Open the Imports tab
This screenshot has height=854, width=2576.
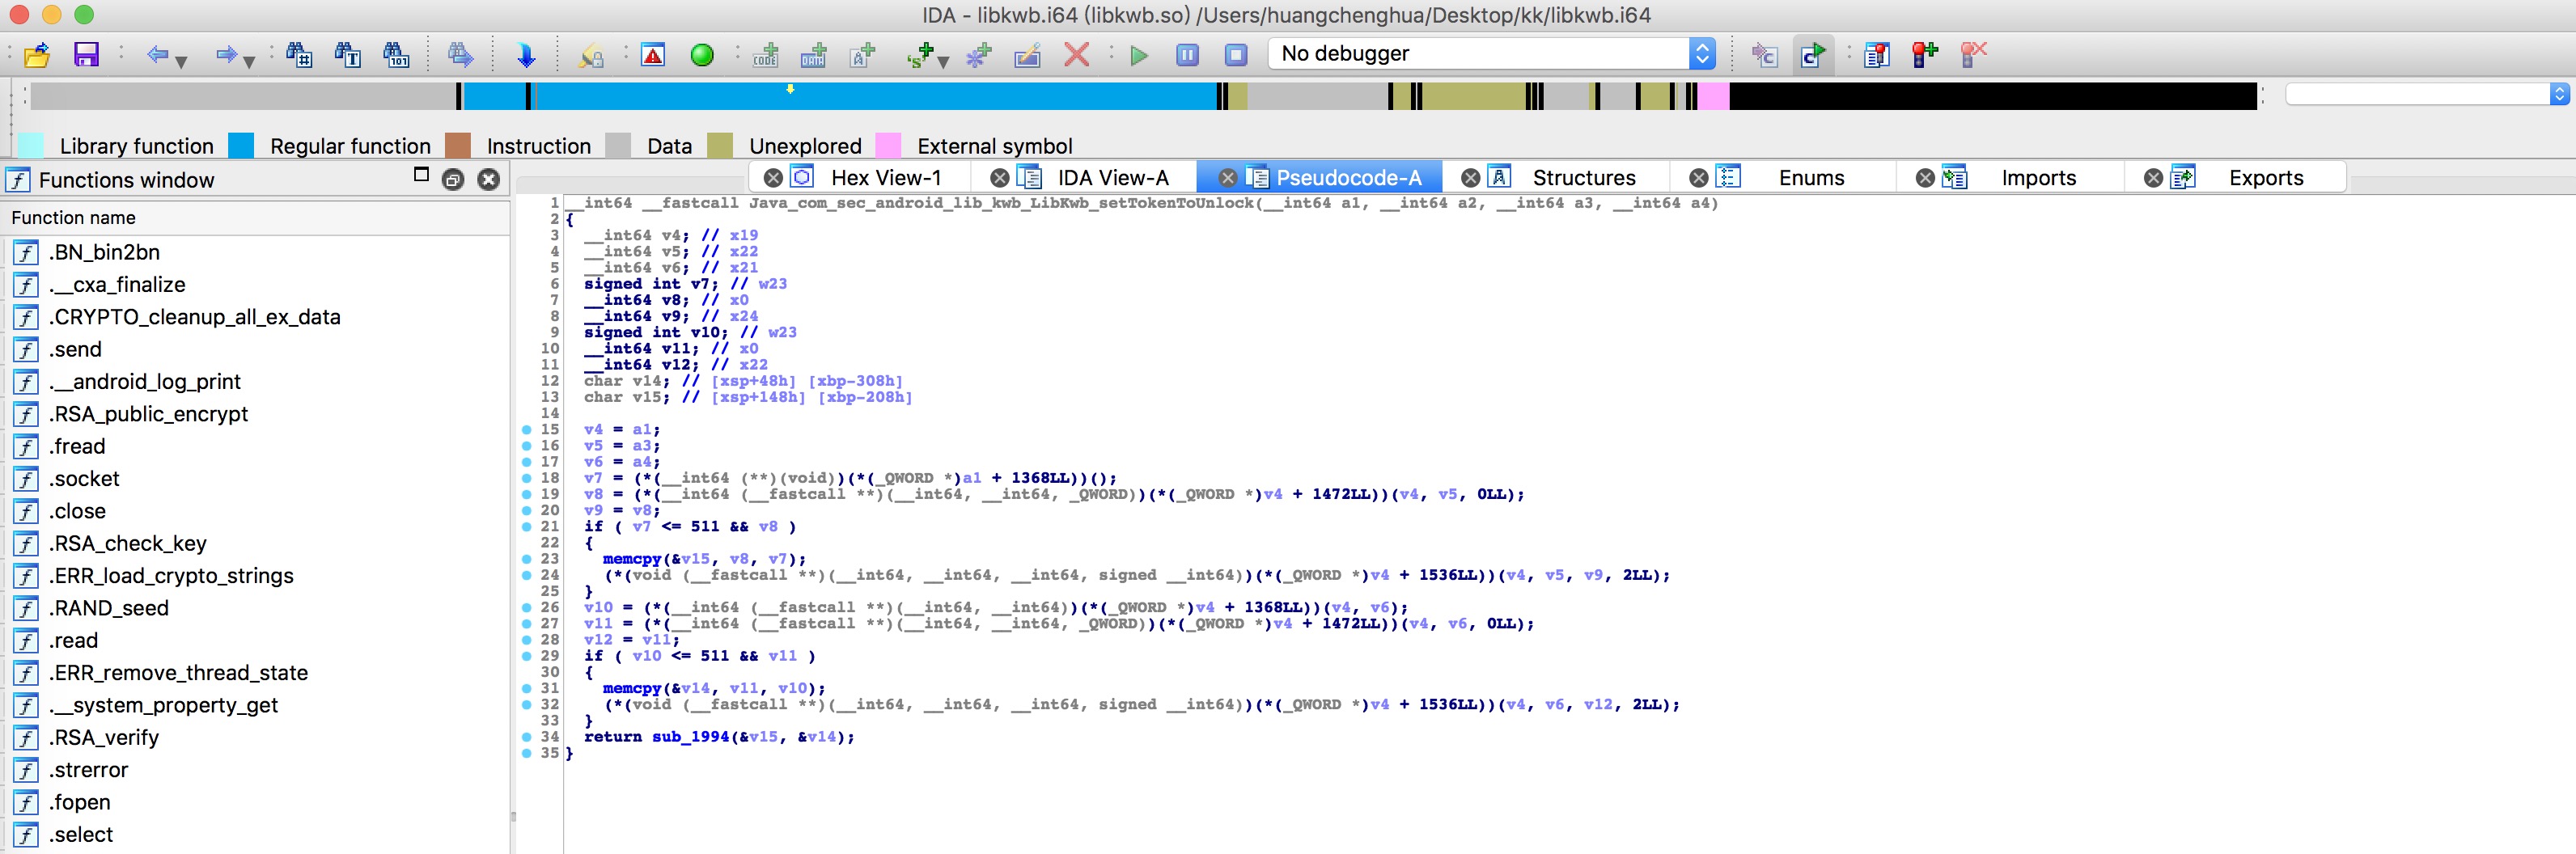pyautogui.click(x=2038, y=178)
